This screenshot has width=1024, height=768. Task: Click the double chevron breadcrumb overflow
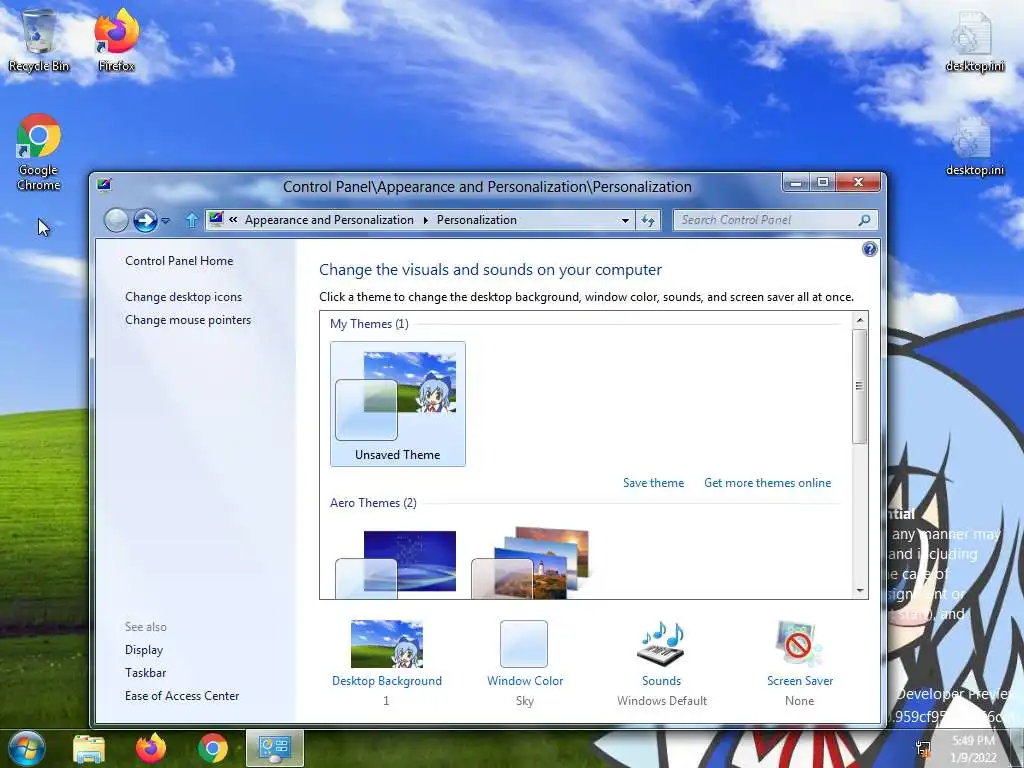tap(233, 219)
